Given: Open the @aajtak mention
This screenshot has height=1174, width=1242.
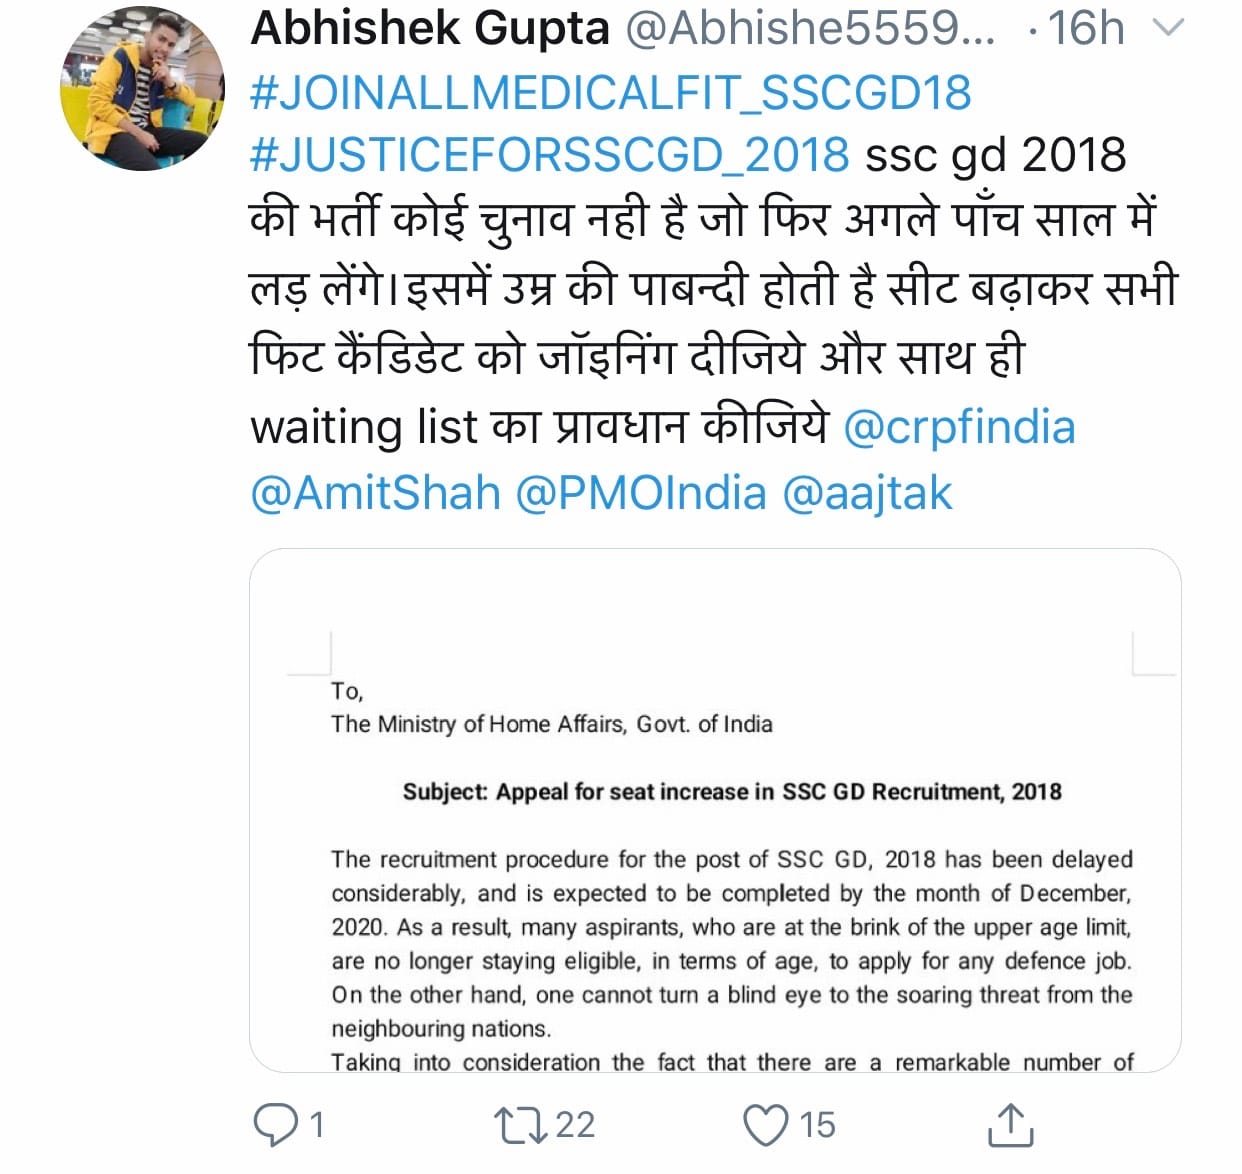Looking at the screenshot, I should [867, 494].
